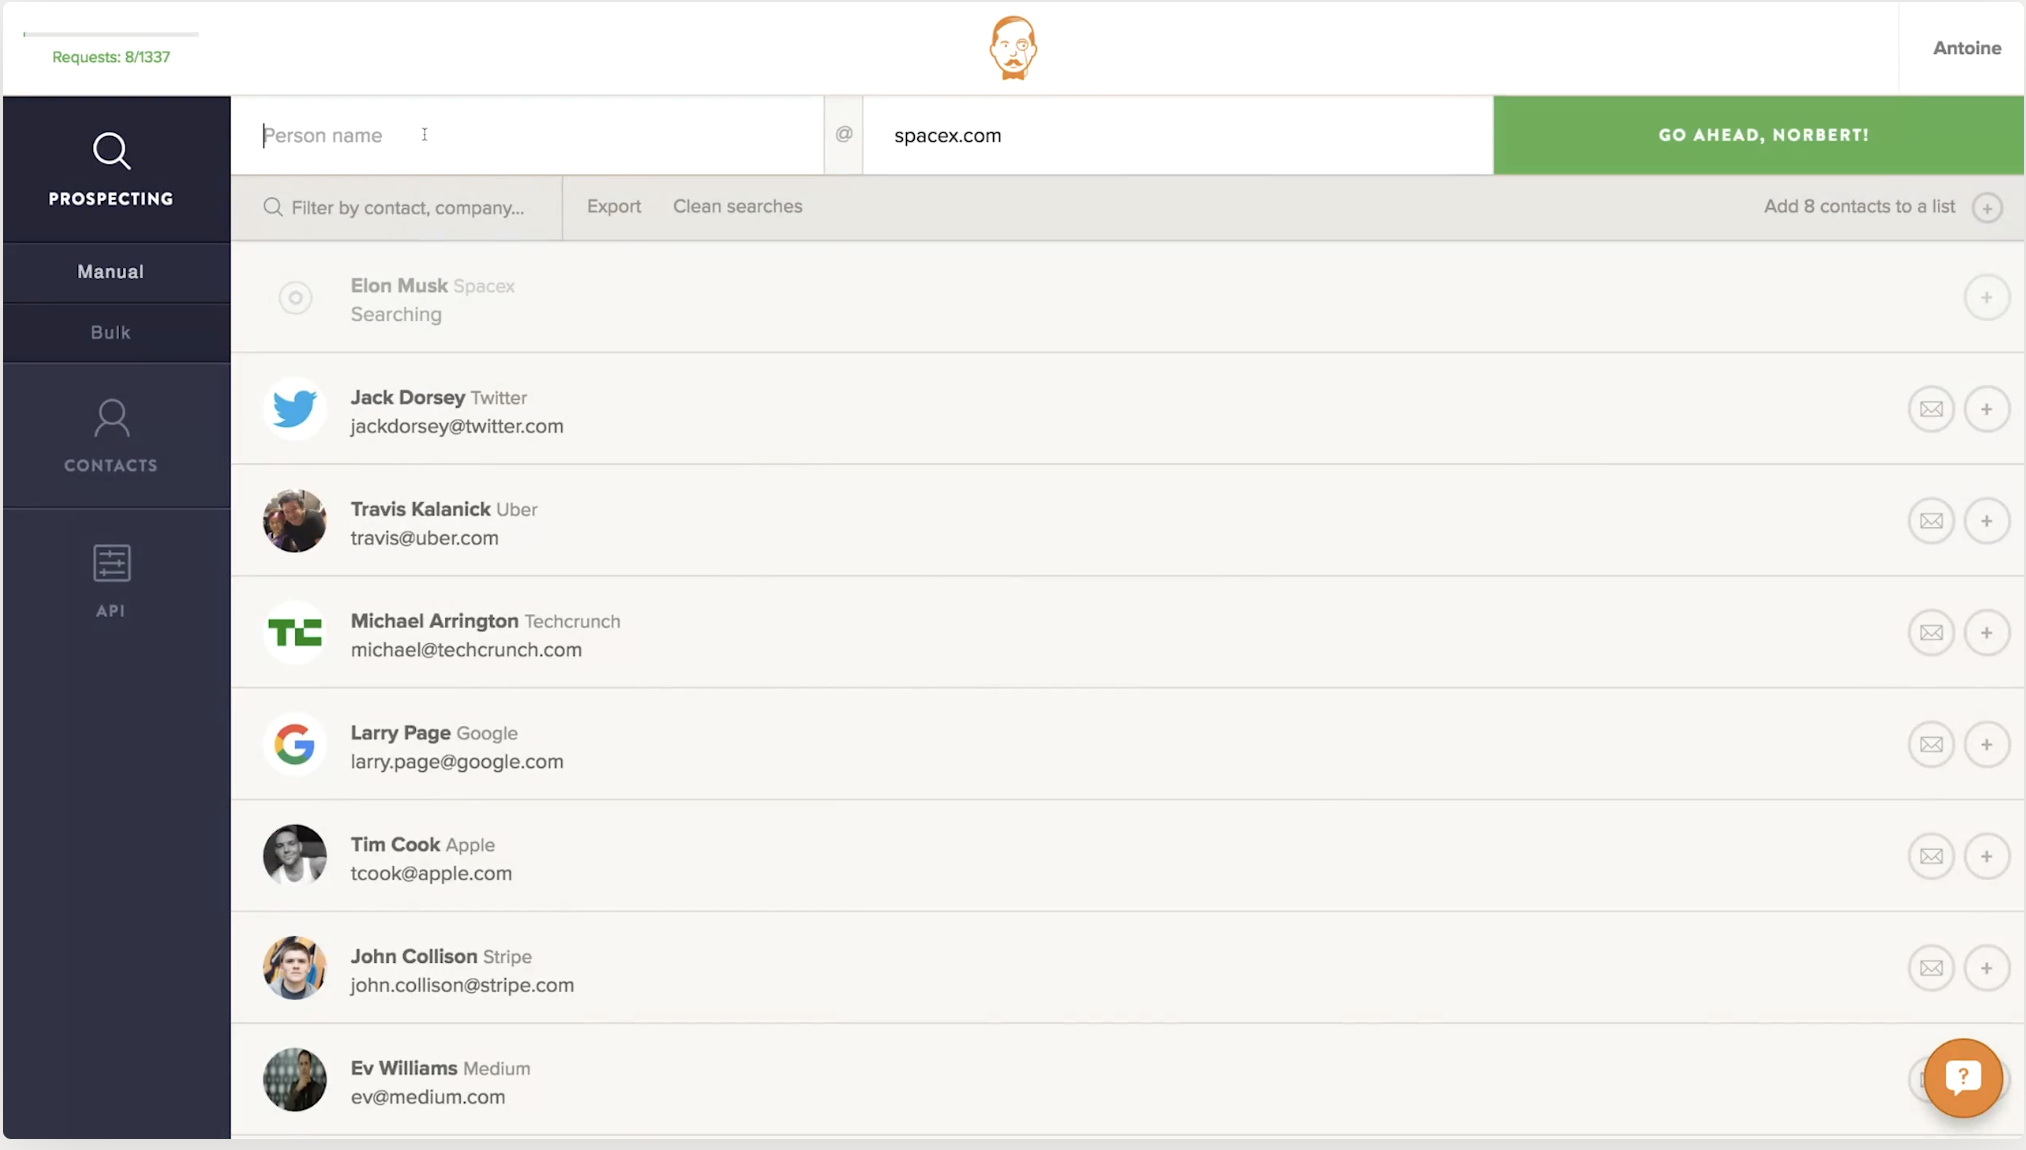Focus the Person name input field

528,135
